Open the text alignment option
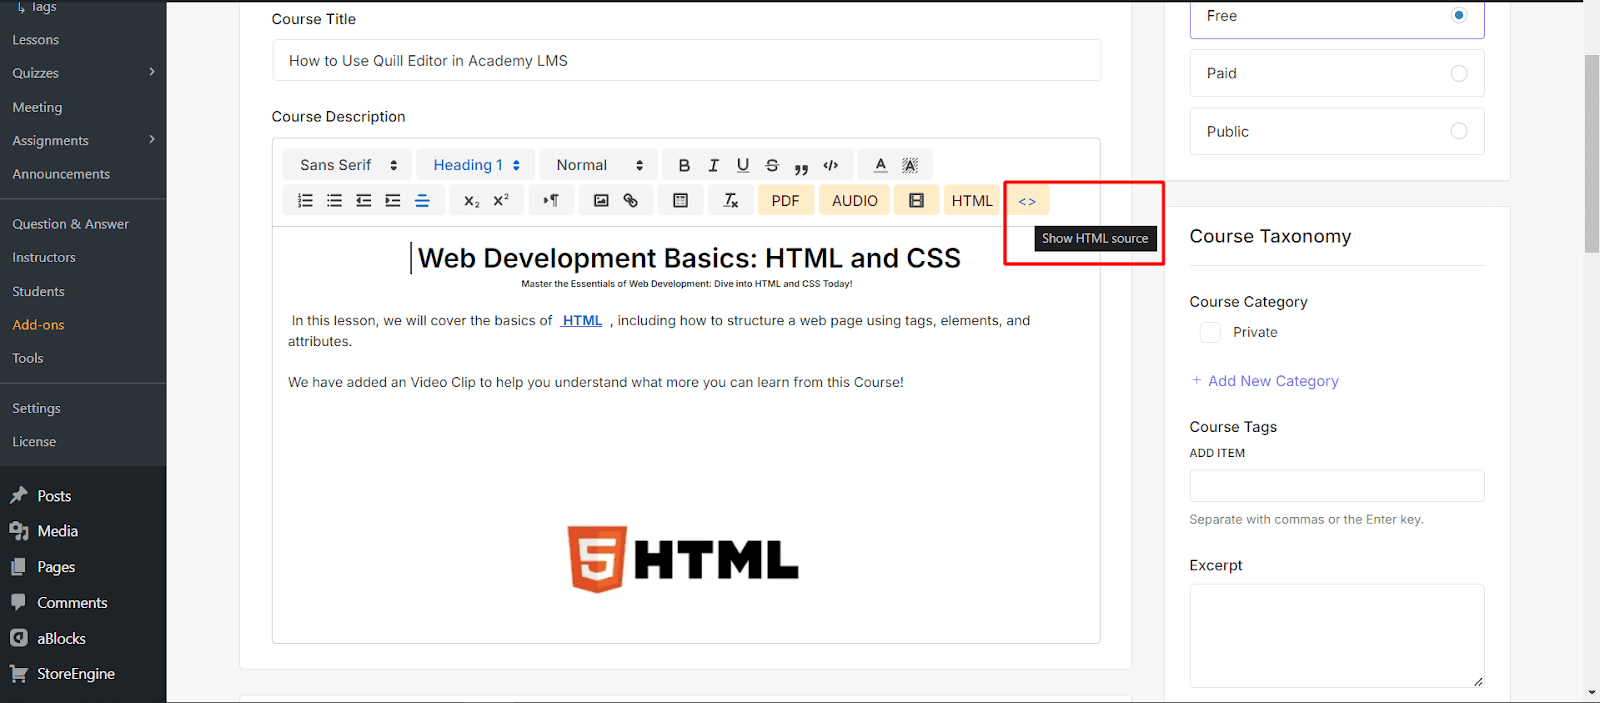1600x703 pixels. tap(422, 201)
